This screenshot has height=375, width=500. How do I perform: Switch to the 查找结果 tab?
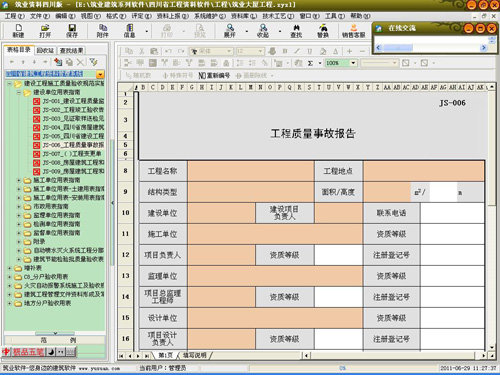pos(71,50)
